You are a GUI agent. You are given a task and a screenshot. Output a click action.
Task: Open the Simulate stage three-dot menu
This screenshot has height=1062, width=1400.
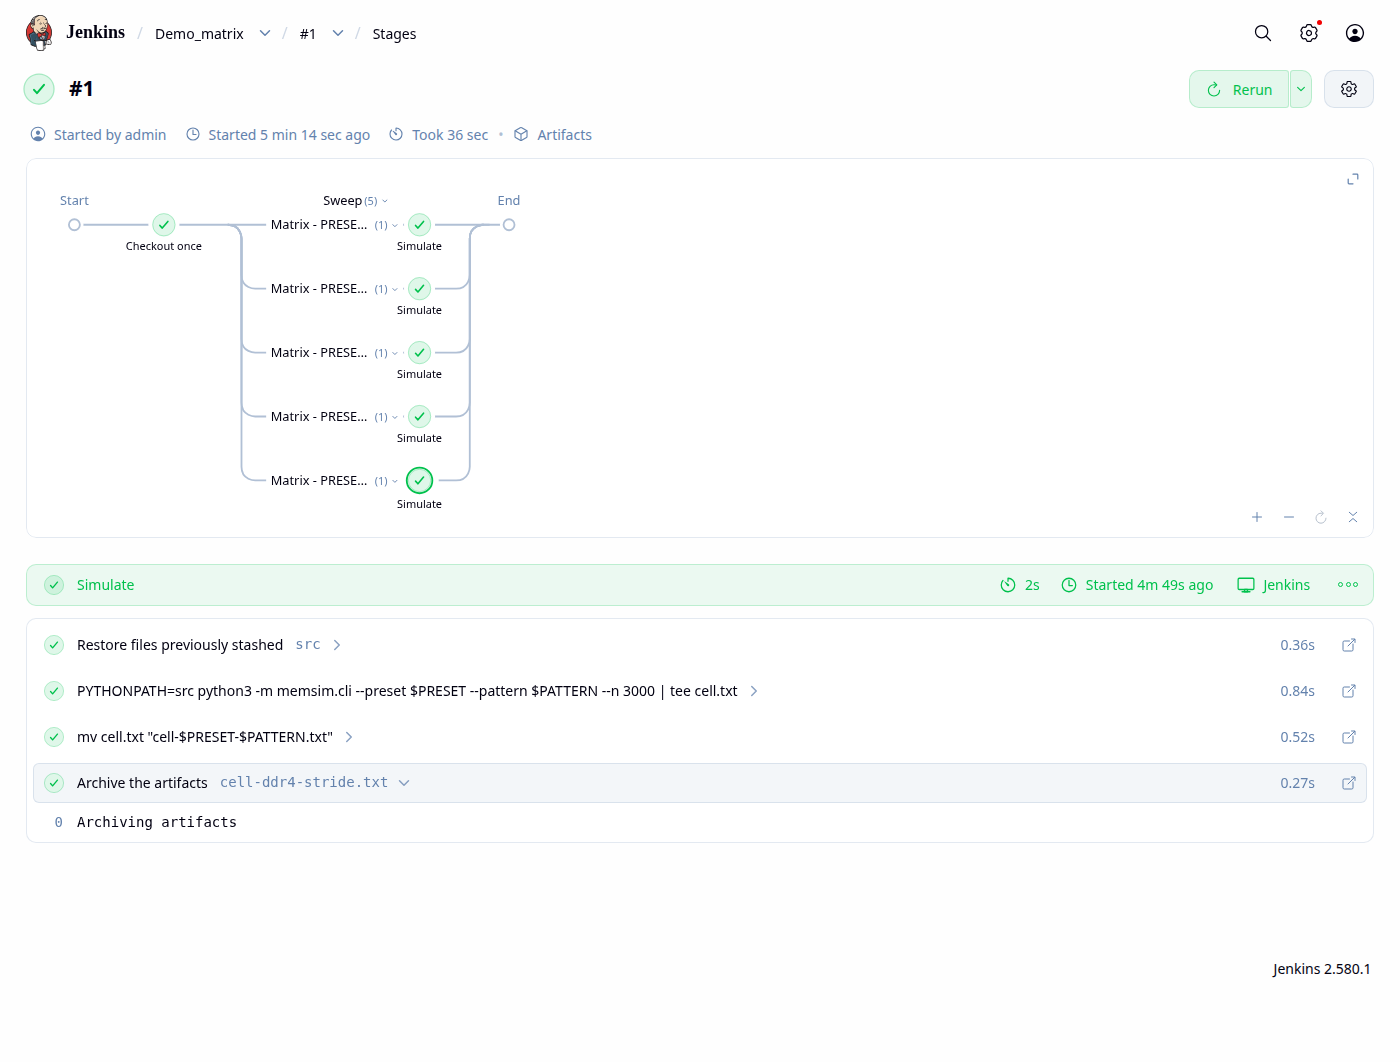tap(1348, 585)
